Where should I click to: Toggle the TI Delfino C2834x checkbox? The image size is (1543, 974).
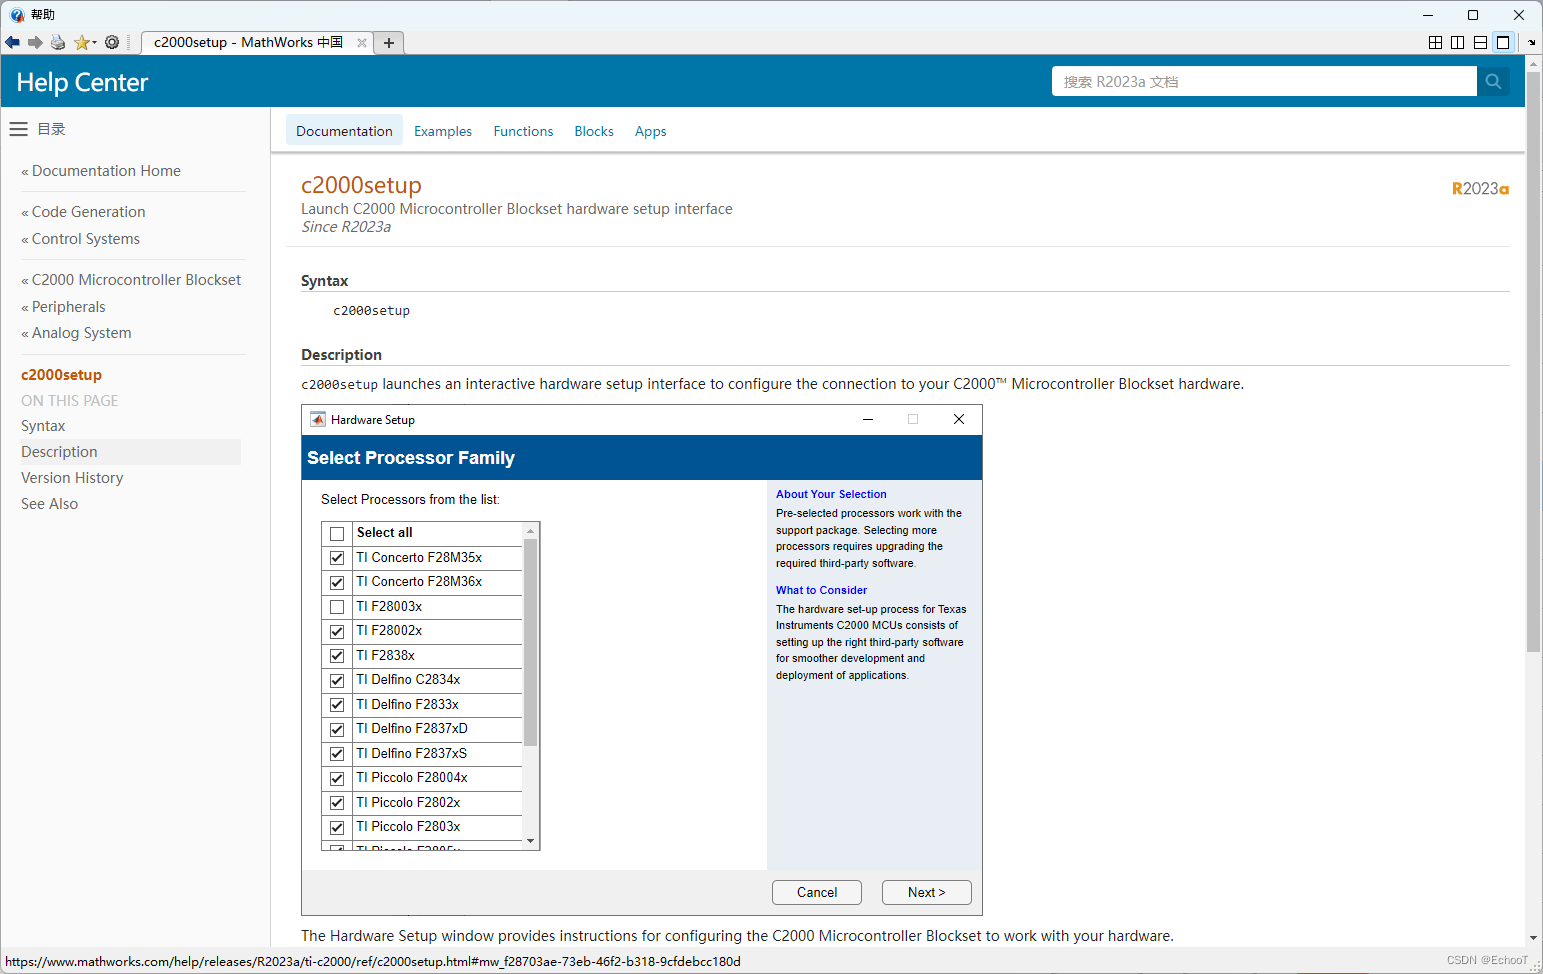pyautogui.click(x=337, y=680)
